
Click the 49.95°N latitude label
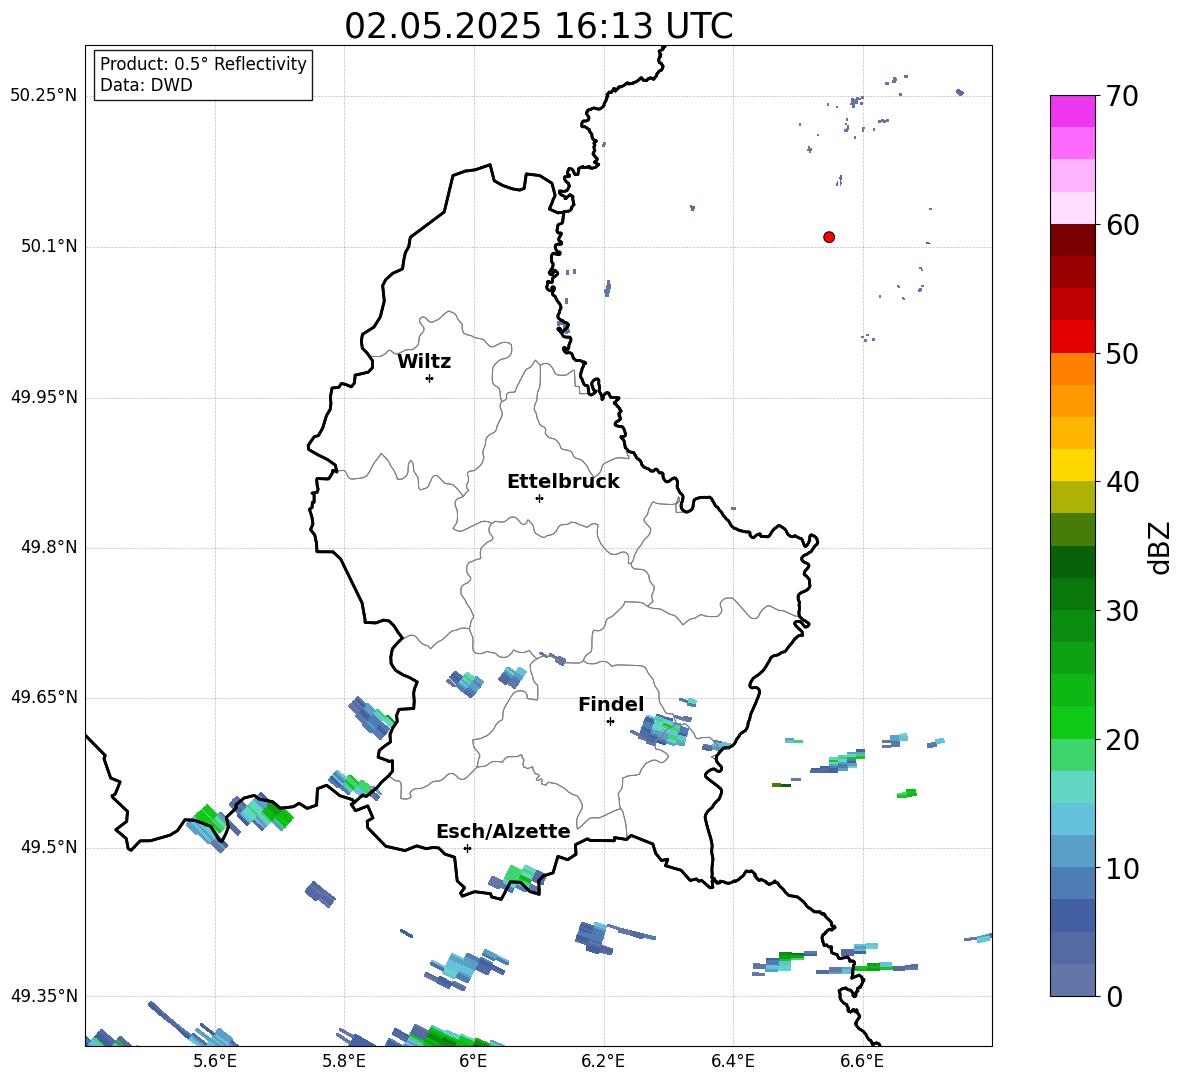pos(44,397)
